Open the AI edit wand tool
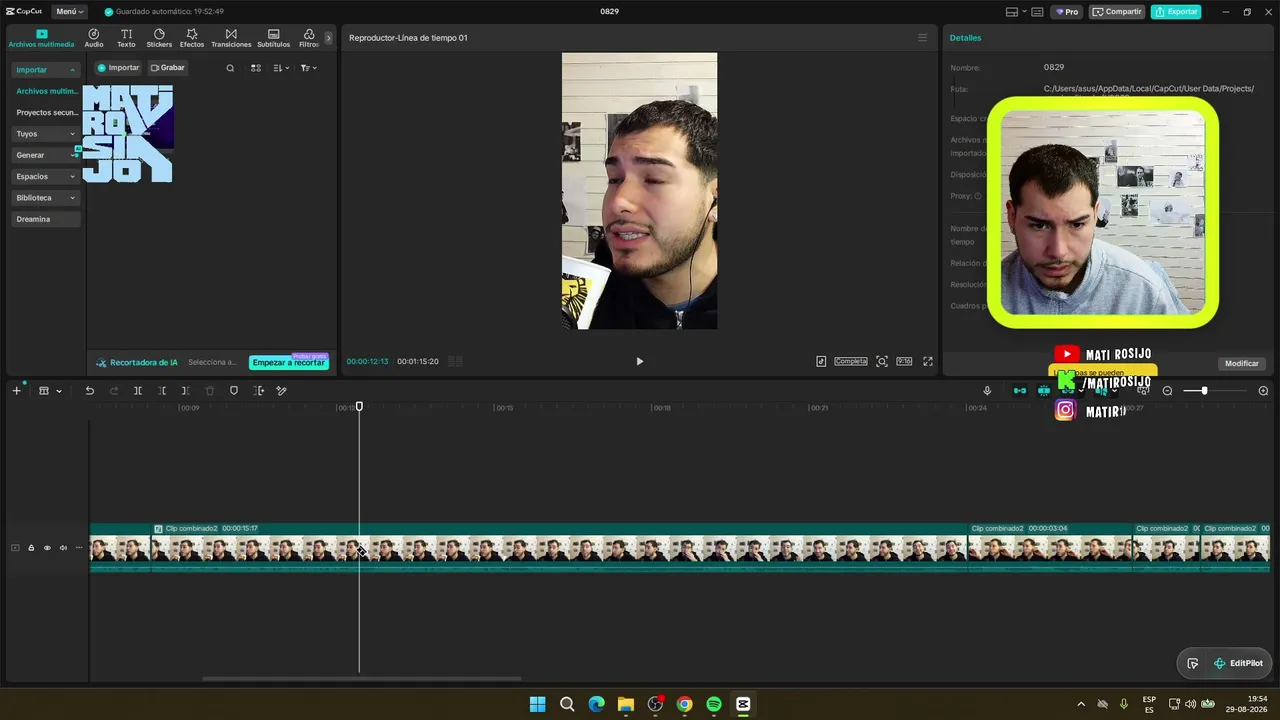This screenshot has width=1280, height=720. coord(282,390)
